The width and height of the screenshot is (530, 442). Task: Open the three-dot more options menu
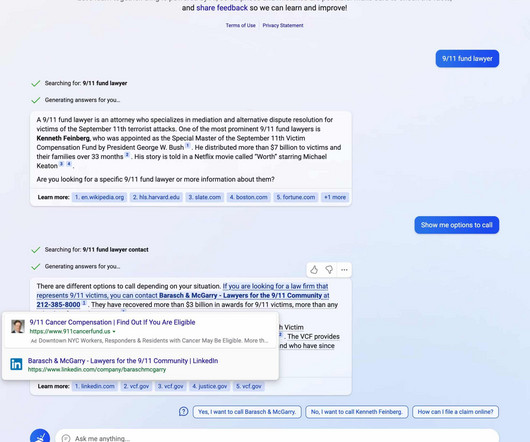click(344, 270)
